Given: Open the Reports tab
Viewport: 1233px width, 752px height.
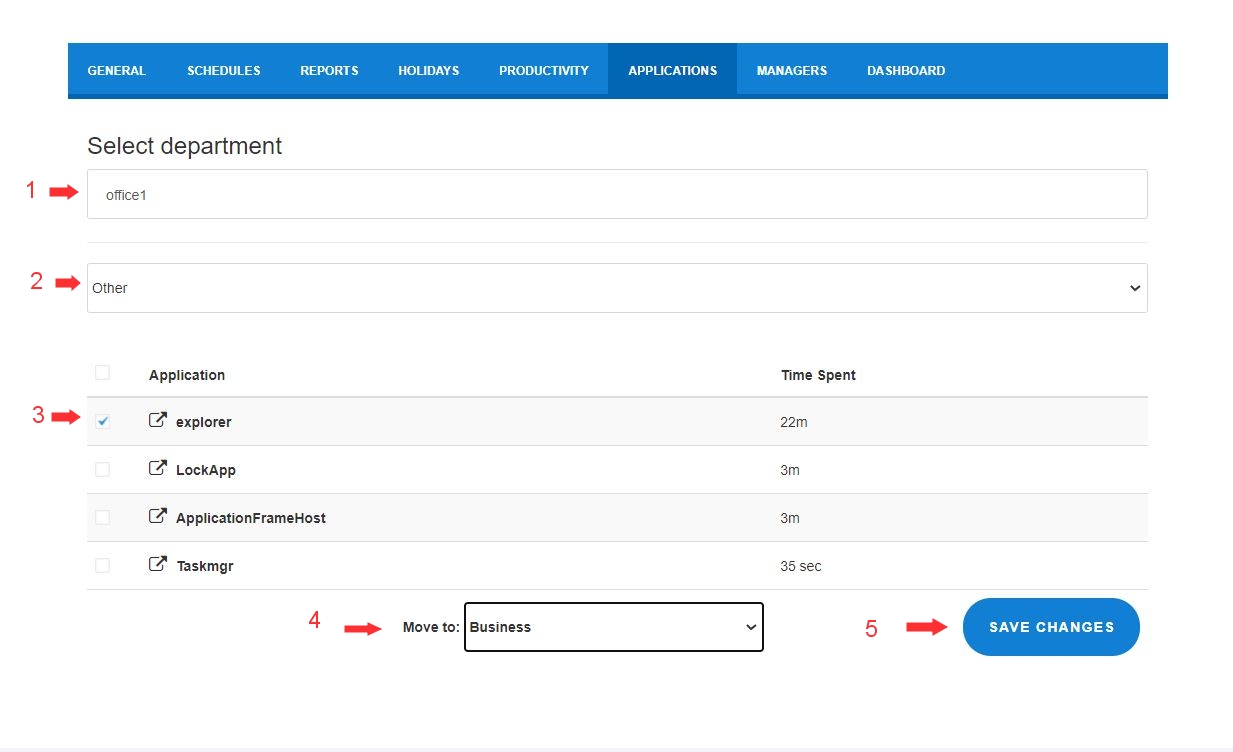Looking at the screenshot, I should coord(329,70).
